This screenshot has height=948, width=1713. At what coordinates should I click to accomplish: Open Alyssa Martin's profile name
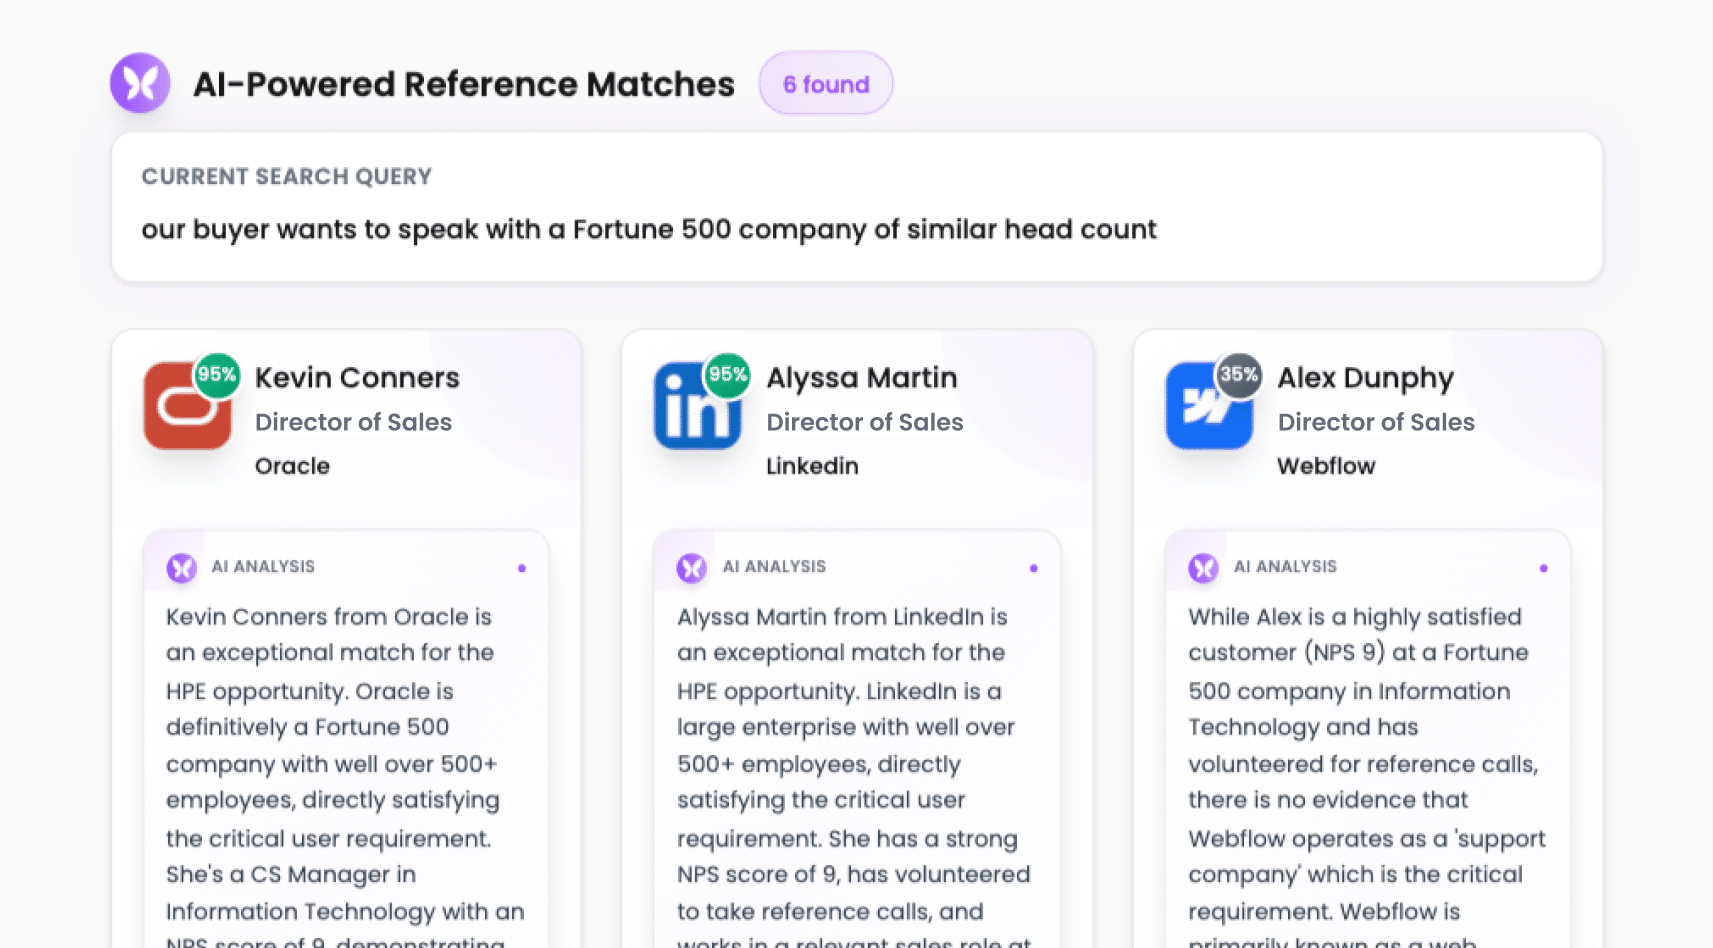(x=862, y=378)
